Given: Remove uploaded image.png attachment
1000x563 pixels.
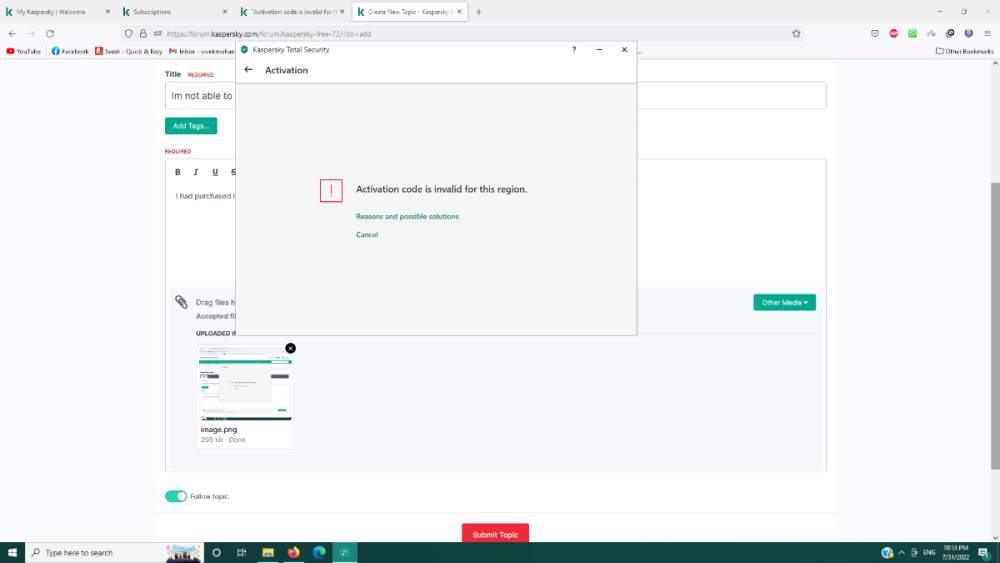Looking at the screenshot, I should pyautogui.click(x=290, y=348).
